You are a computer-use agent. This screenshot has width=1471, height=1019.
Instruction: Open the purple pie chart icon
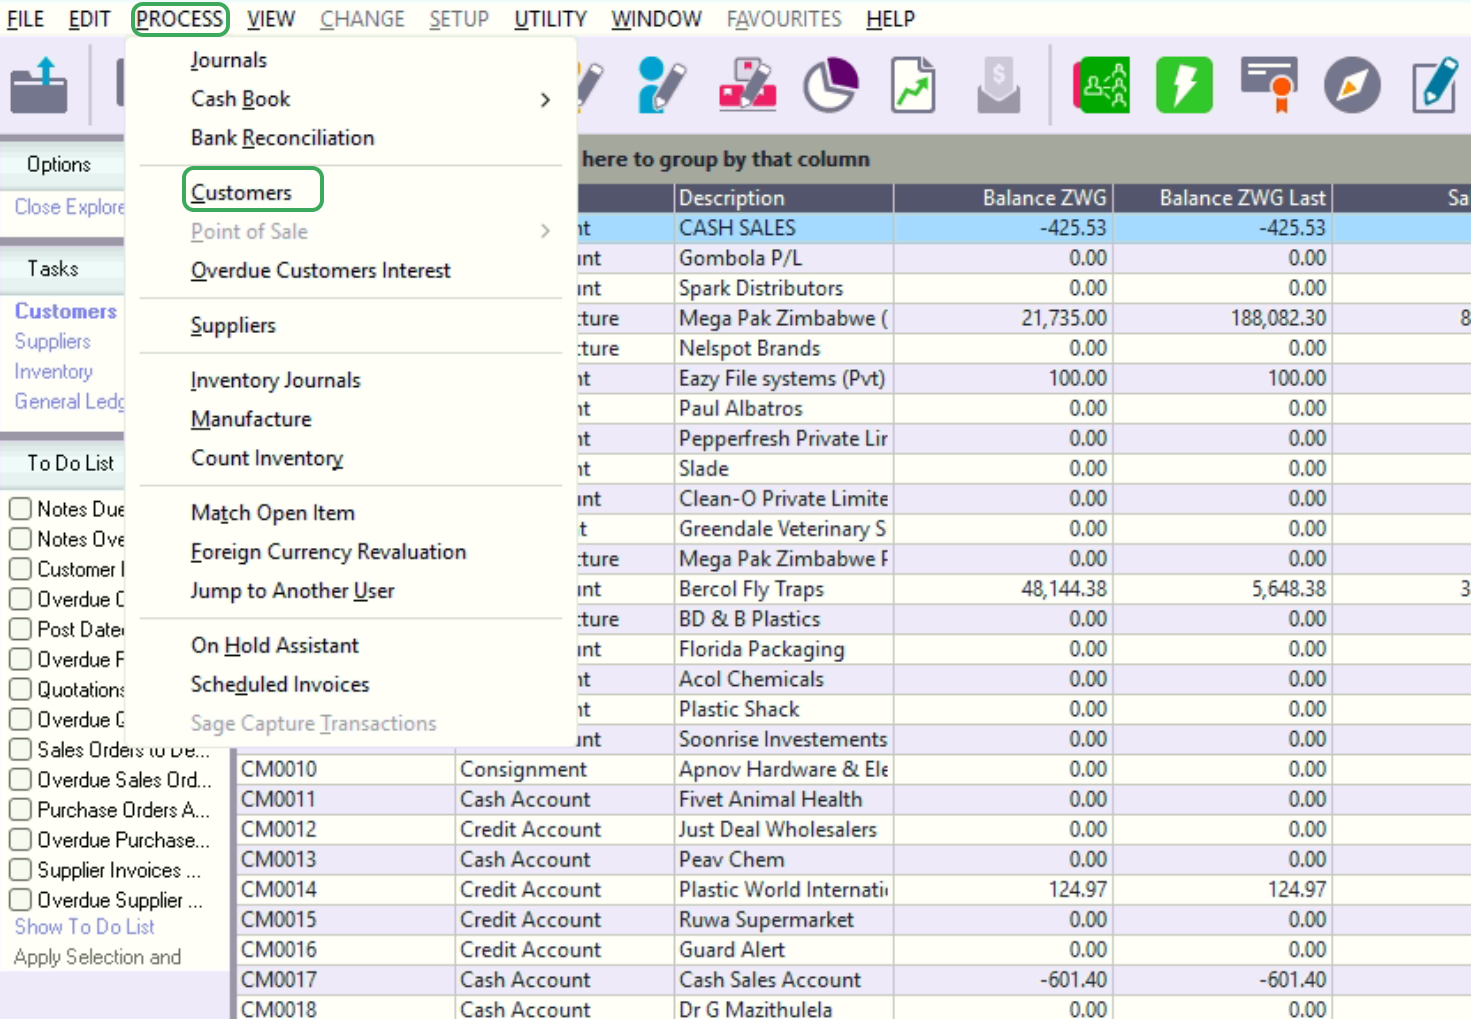(x=831, y=85)
